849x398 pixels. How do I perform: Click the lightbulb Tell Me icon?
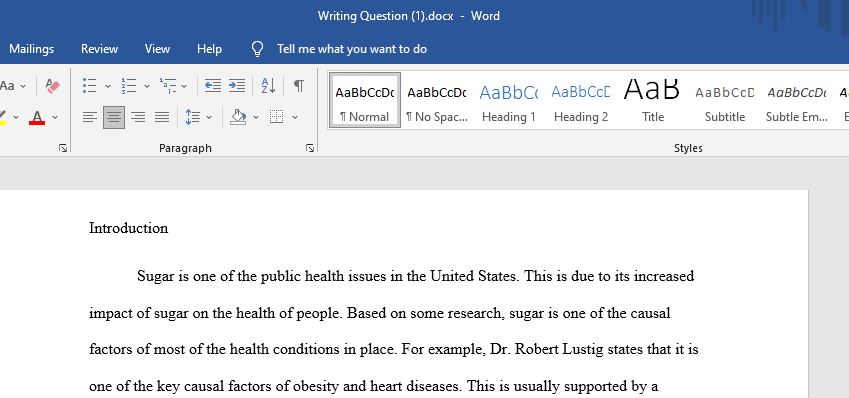point(258,49)
